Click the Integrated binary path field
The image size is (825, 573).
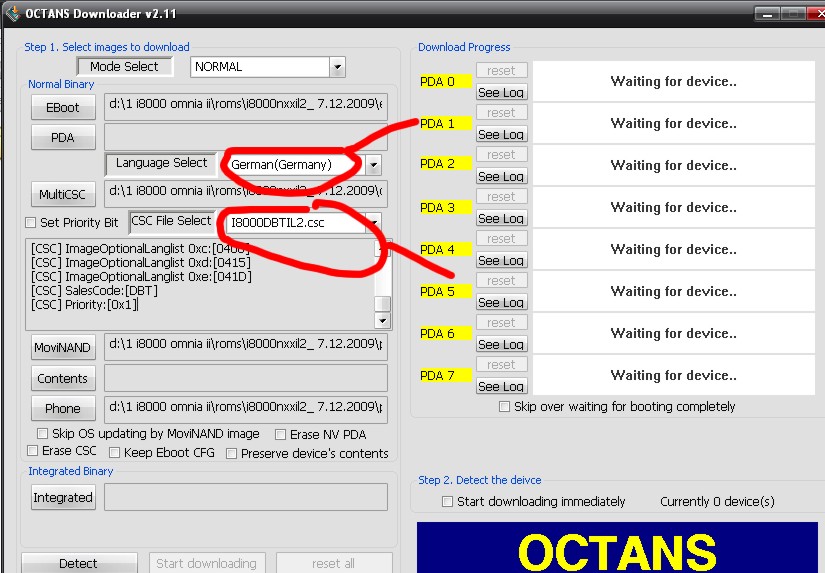246,497
